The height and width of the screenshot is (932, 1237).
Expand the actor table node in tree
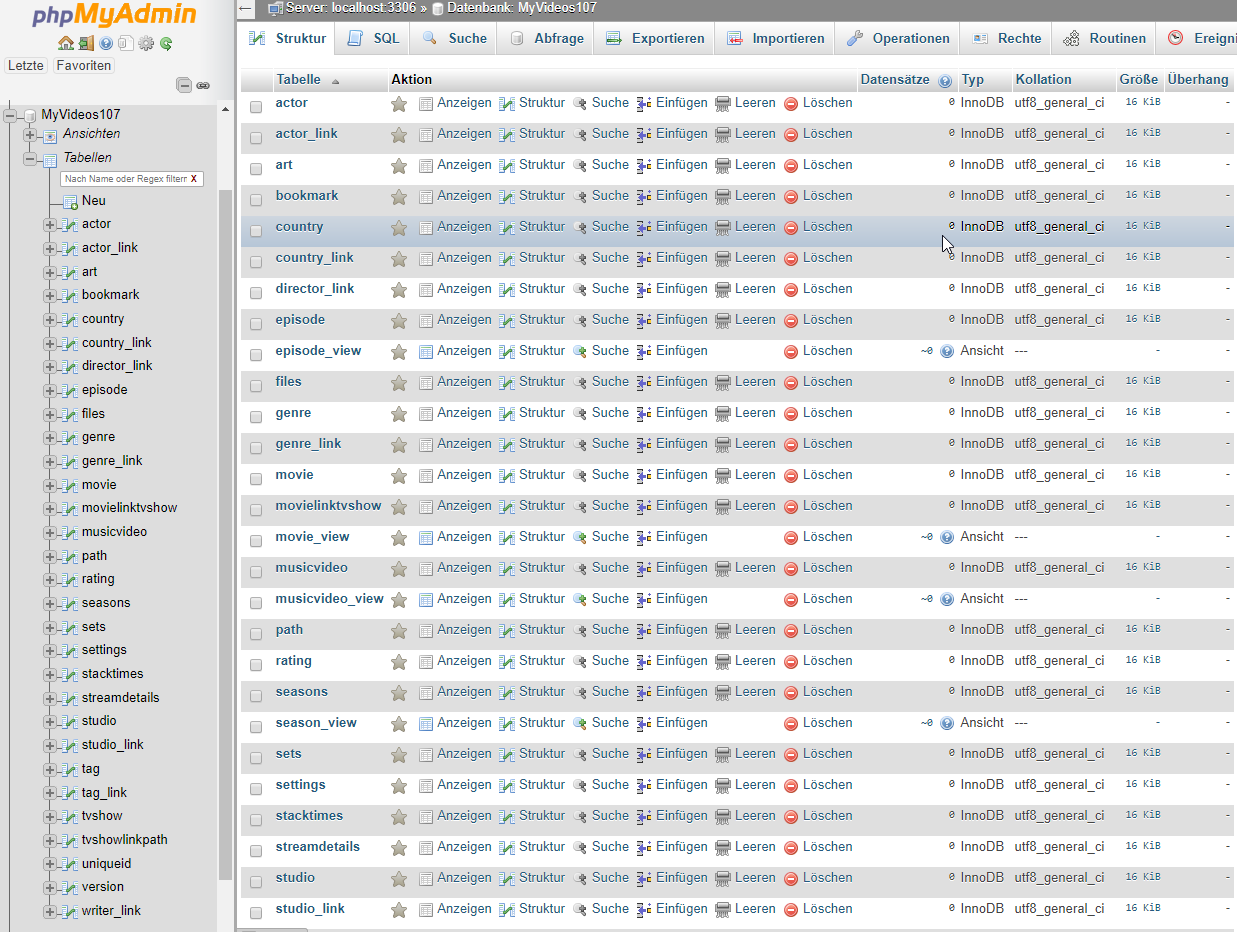pyautogui.click(x=49, y=225)
